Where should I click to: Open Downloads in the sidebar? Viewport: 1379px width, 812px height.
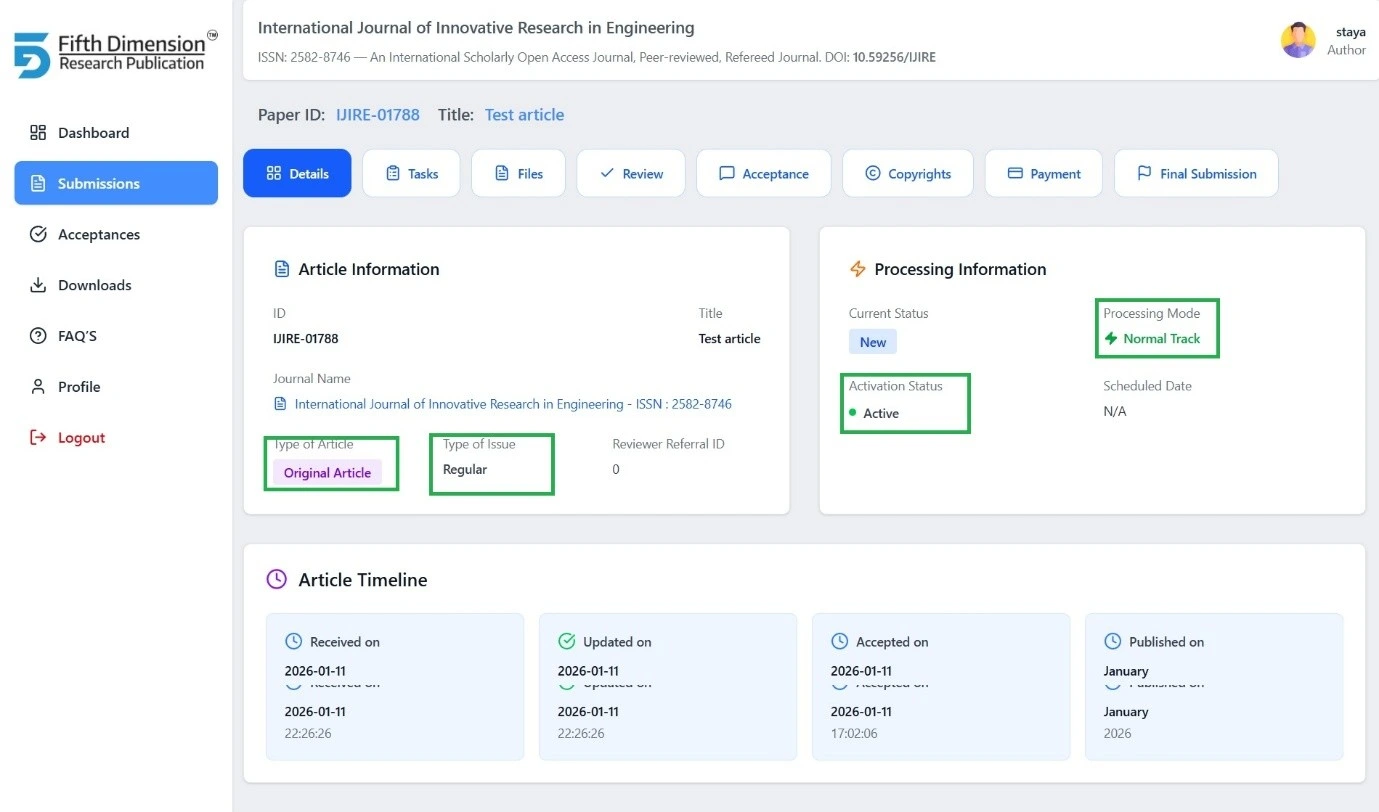[x=116, y=285]
